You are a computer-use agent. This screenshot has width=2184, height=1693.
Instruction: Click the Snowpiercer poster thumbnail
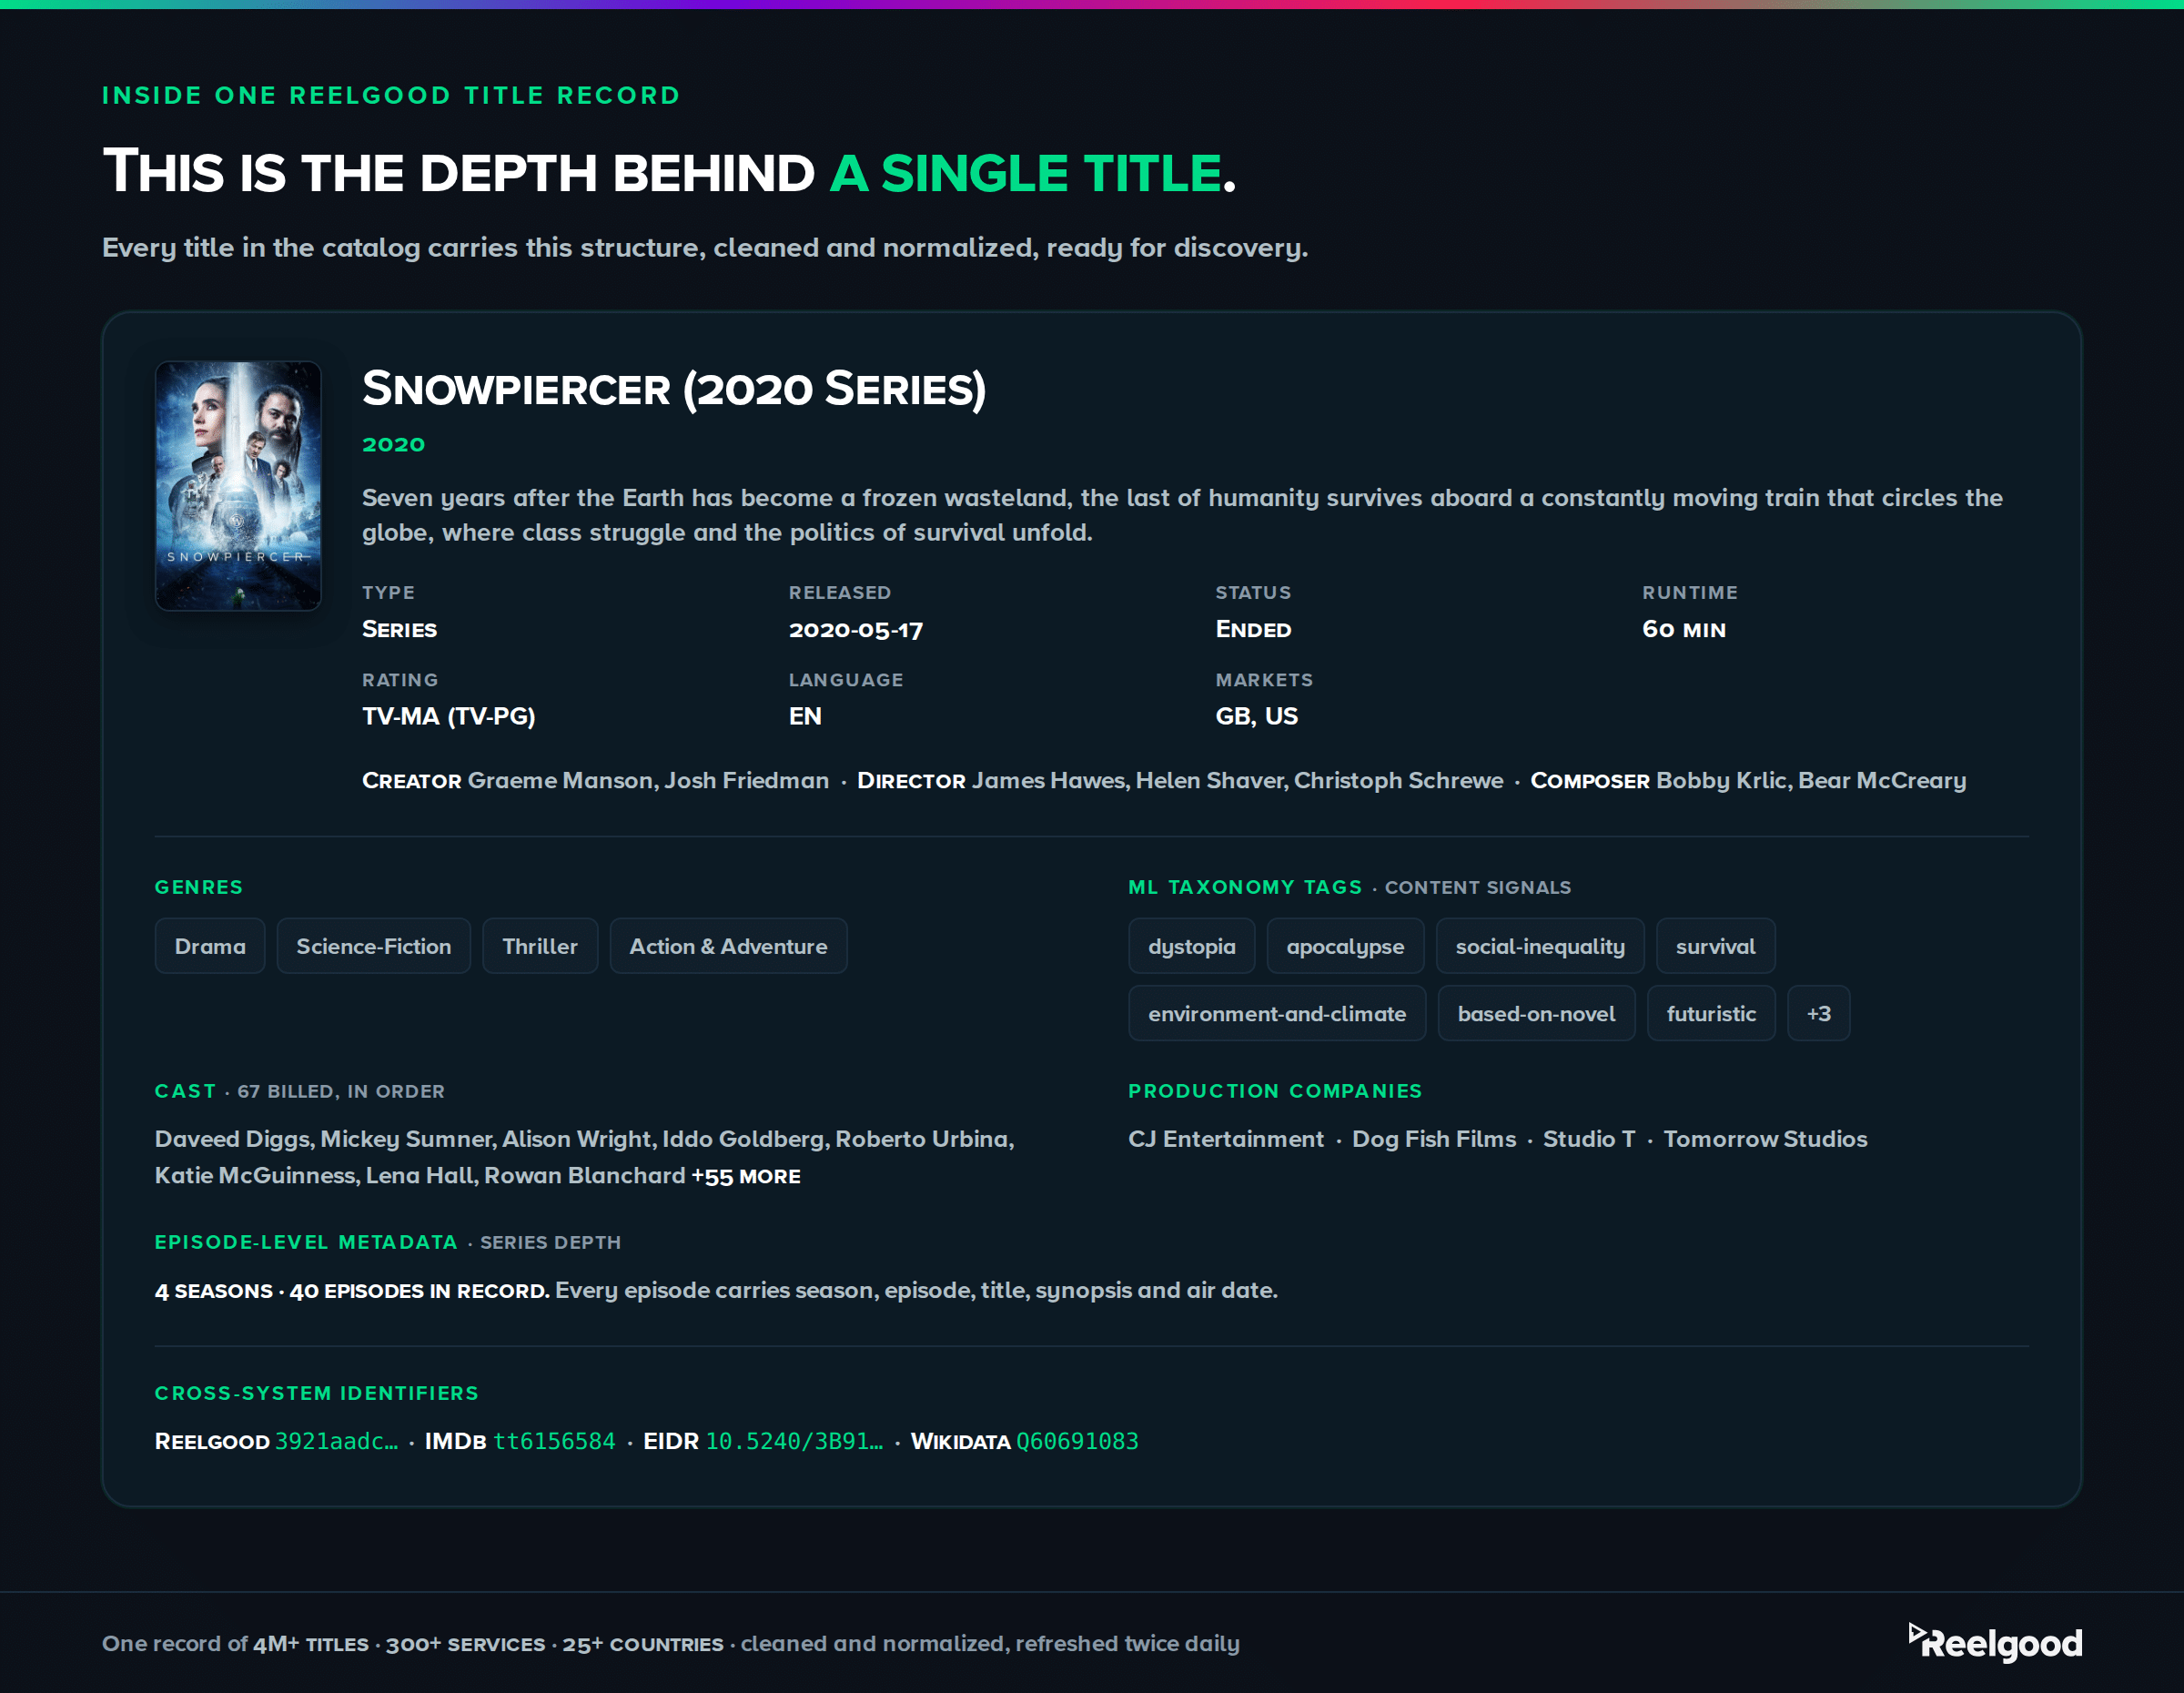click(238, 485)
